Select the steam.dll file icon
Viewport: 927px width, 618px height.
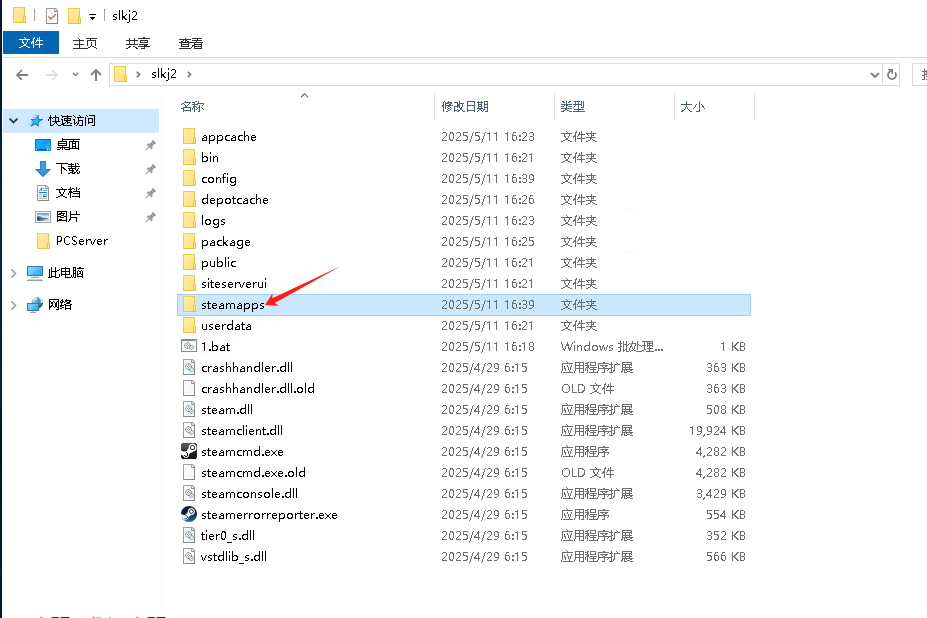coord(189,409)
